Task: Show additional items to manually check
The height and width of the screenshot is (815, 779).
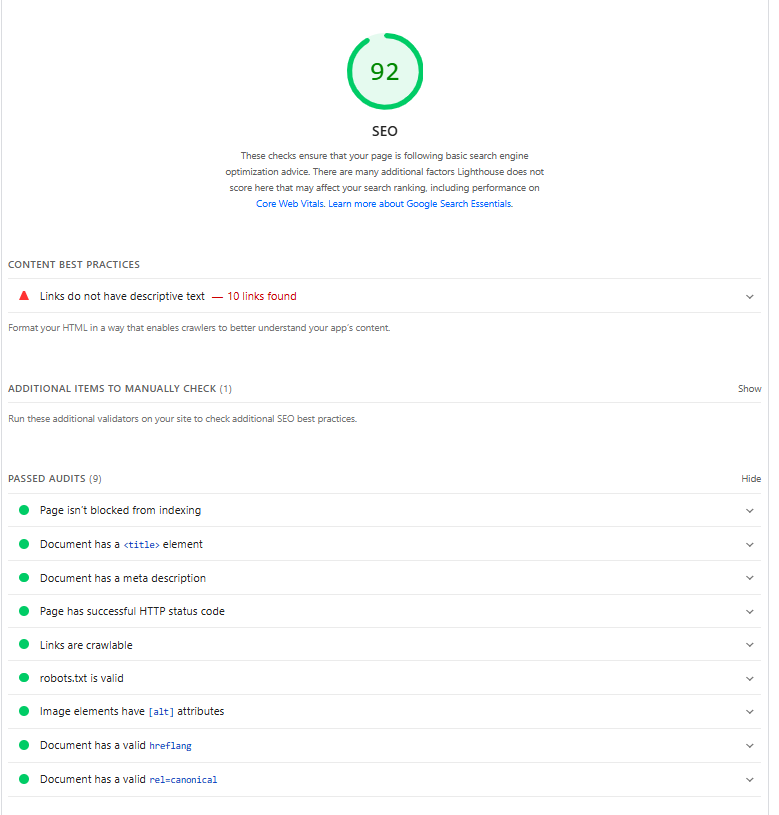Action: click(749, 389)
